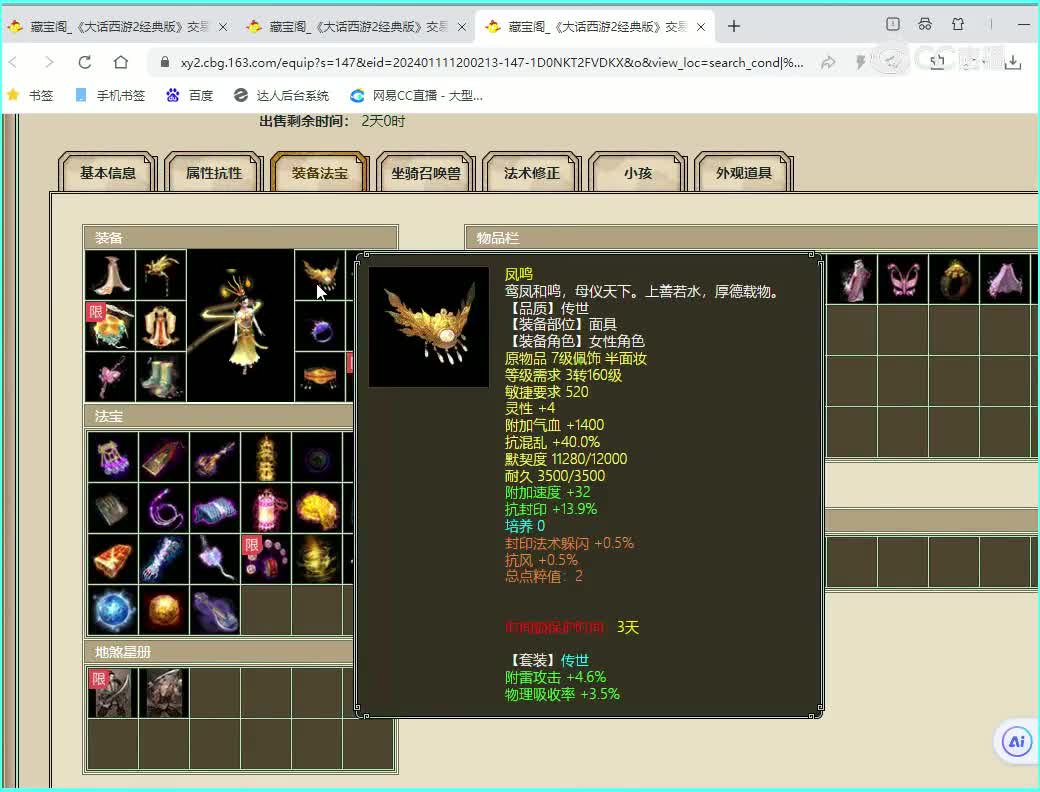Image resolution: width=1040 pixels, height=792 pixels.
Task: Select the 限-marked orb equipment icon
Action: (x=110, y=326)
